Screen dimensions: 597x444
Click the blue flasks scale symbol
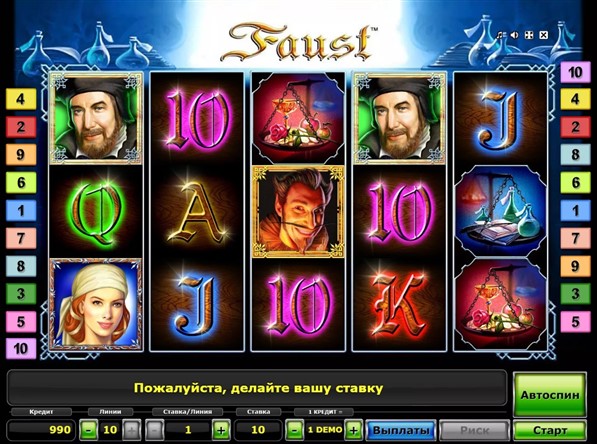point(501,212)
